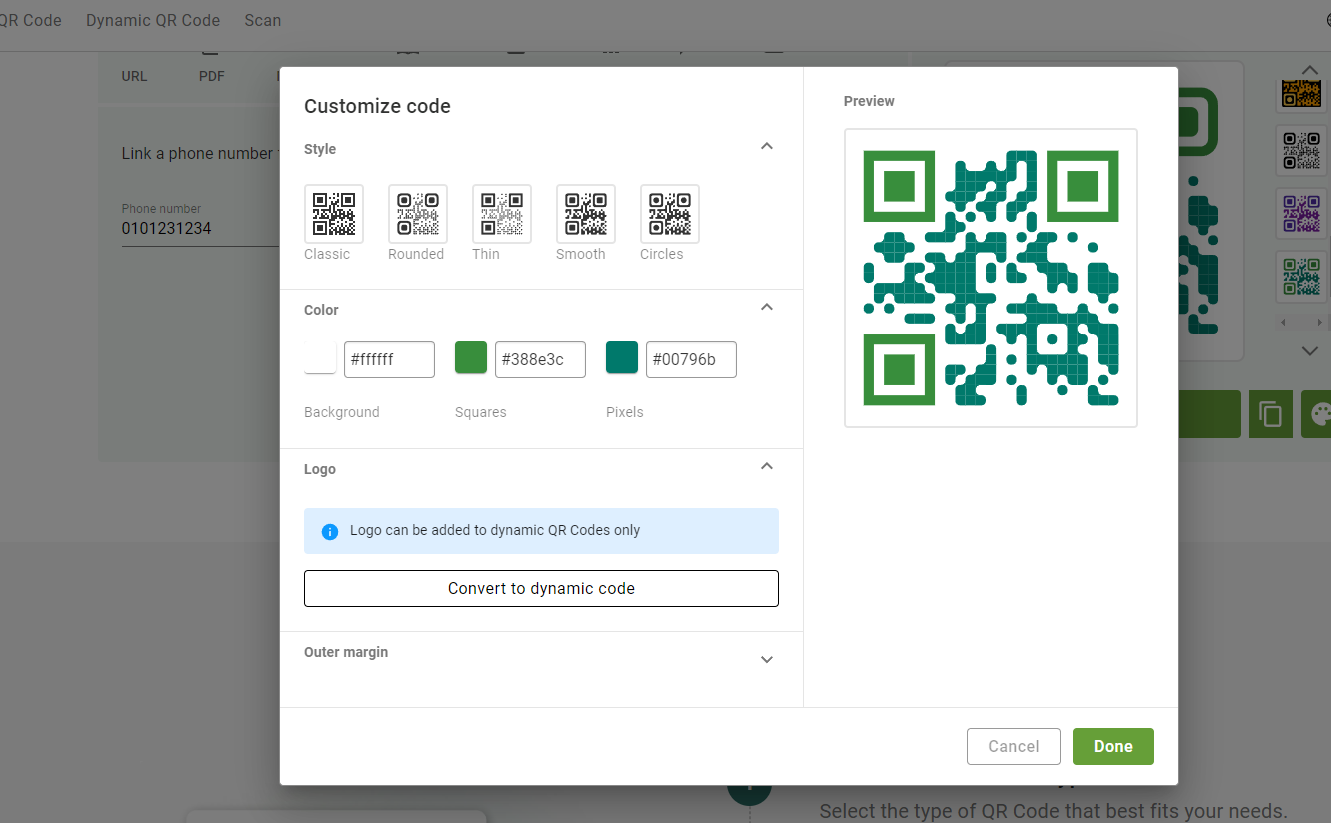Click the copy icon button

coord(1270,414)
